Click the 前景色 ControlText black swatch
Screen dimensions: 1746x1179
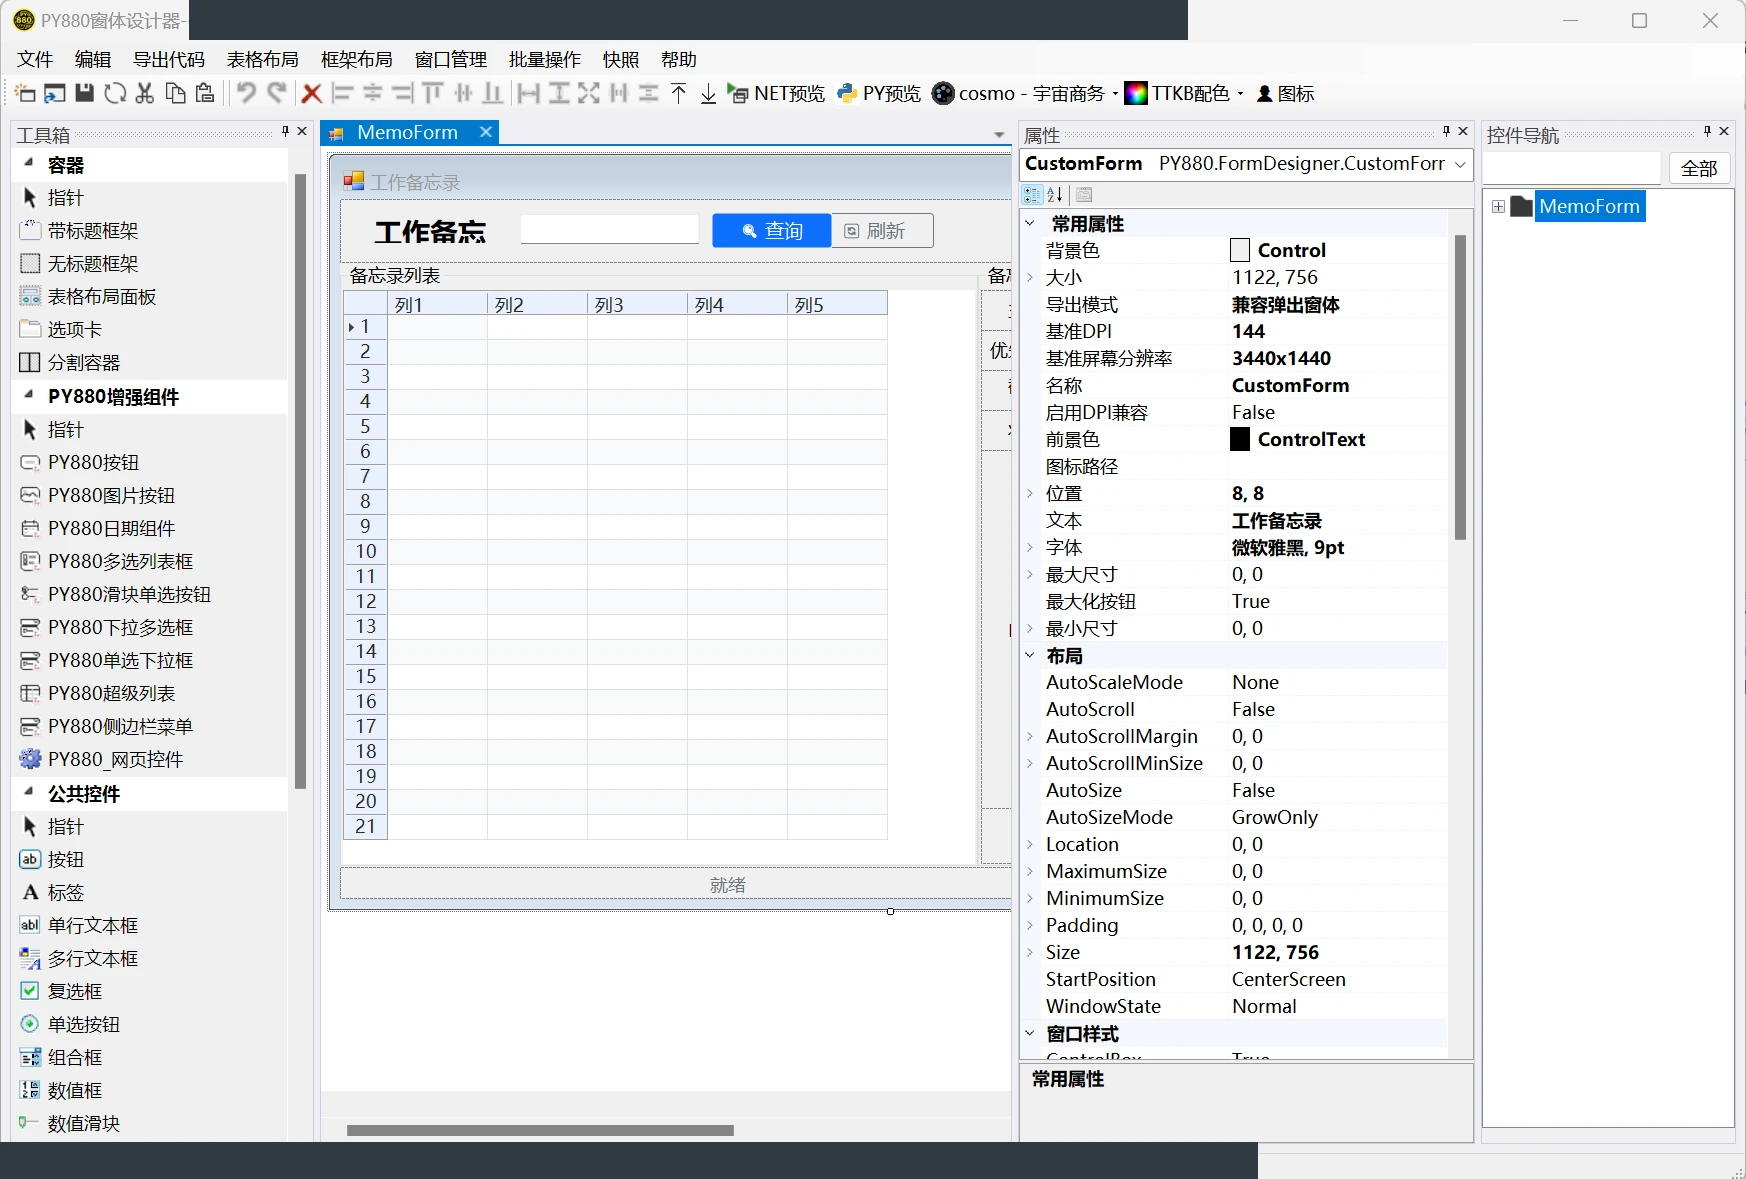pyautogui.click(x=1240, y=440)
